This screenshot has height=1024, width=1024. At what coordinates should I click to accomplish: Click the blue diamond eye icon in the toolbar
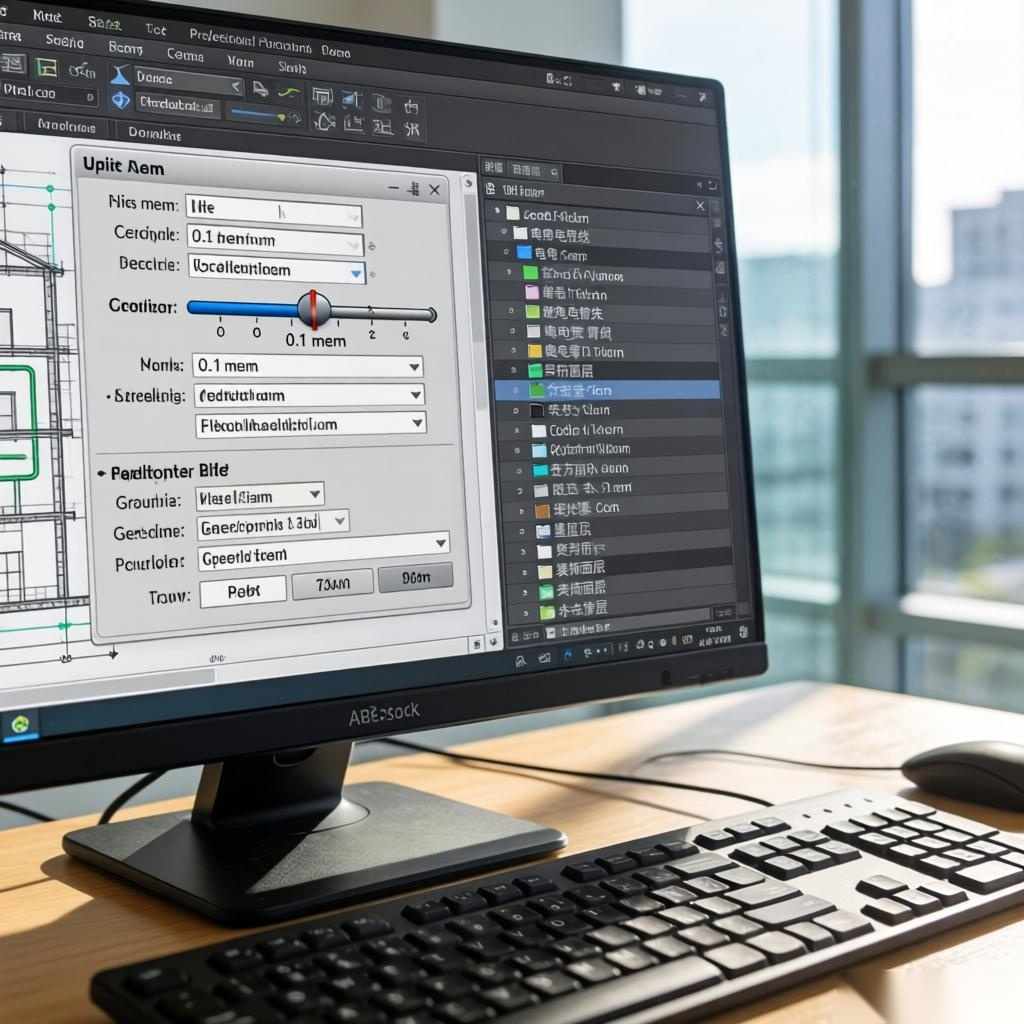click(120, 100)
